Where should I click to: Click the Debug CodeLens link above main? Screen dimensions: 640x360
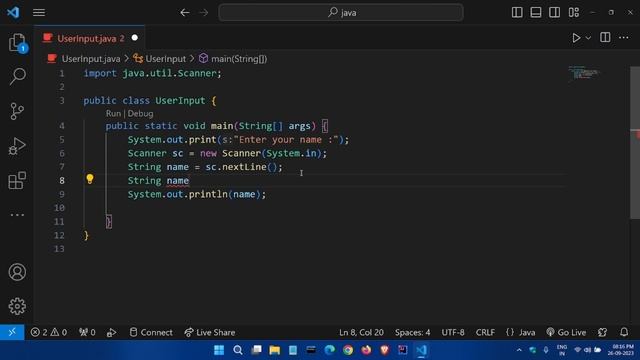coord(140,113)
